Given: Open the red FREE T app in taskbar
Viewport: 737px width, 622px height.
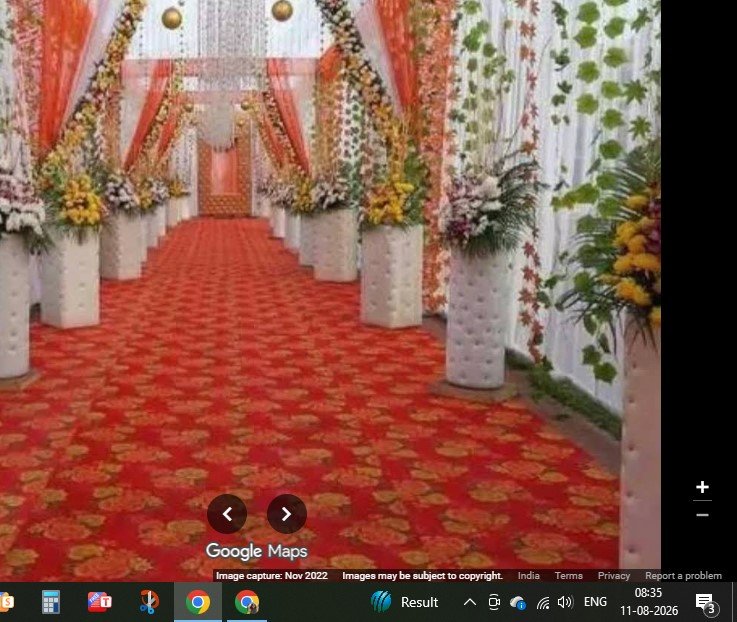Looking at the screenshot, I should click(x=99, y=602).
